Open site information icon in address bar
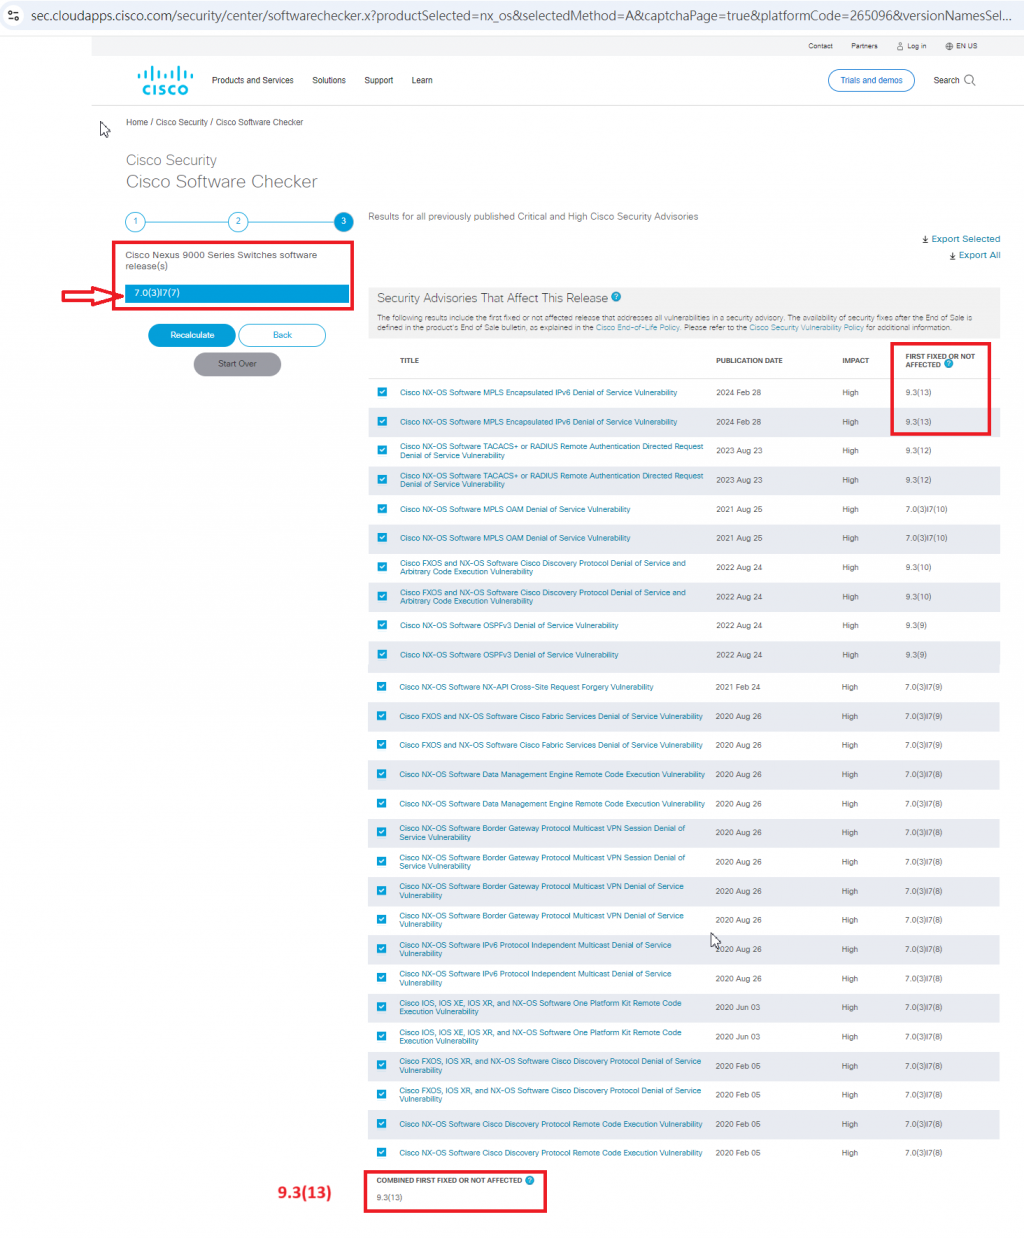This screenshot has height=1238, width=1024. pos(13,15)
